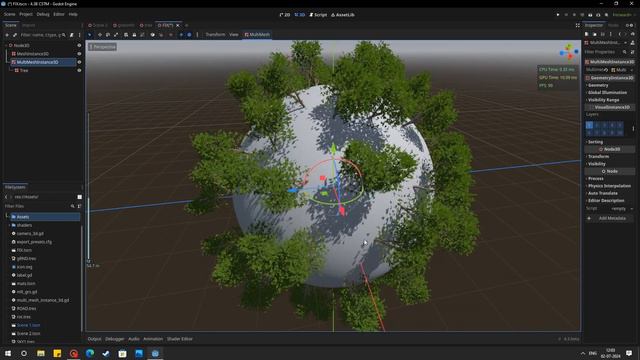Click the play project button
The width and height of the screenshot is (640, 360).
558,15
